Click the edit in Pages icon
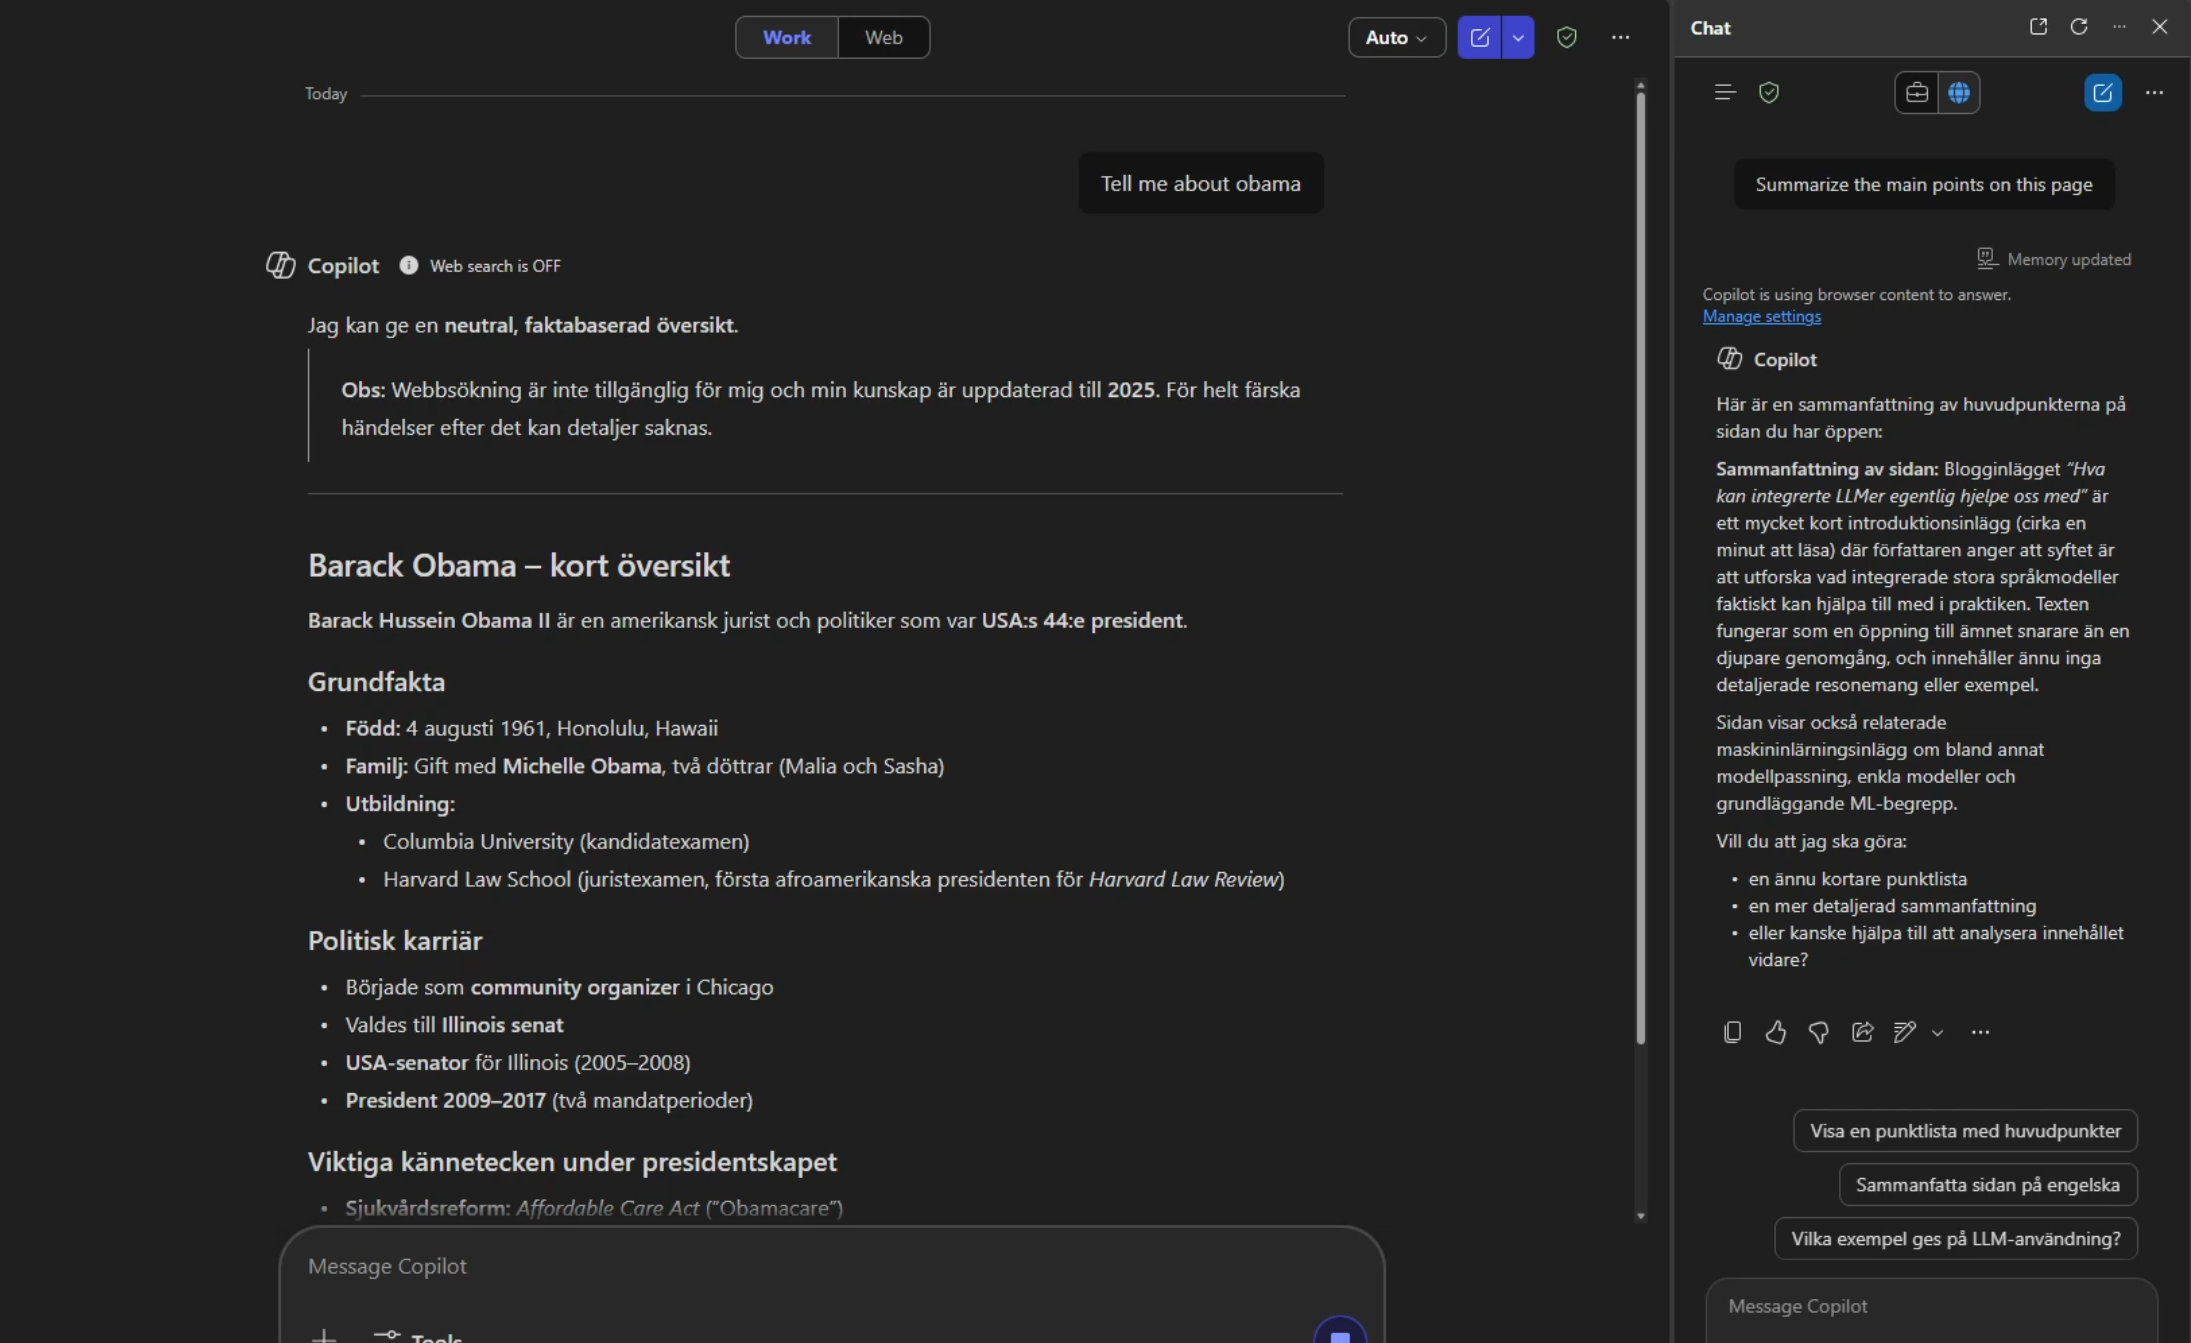 [x=1905, y=1032]
